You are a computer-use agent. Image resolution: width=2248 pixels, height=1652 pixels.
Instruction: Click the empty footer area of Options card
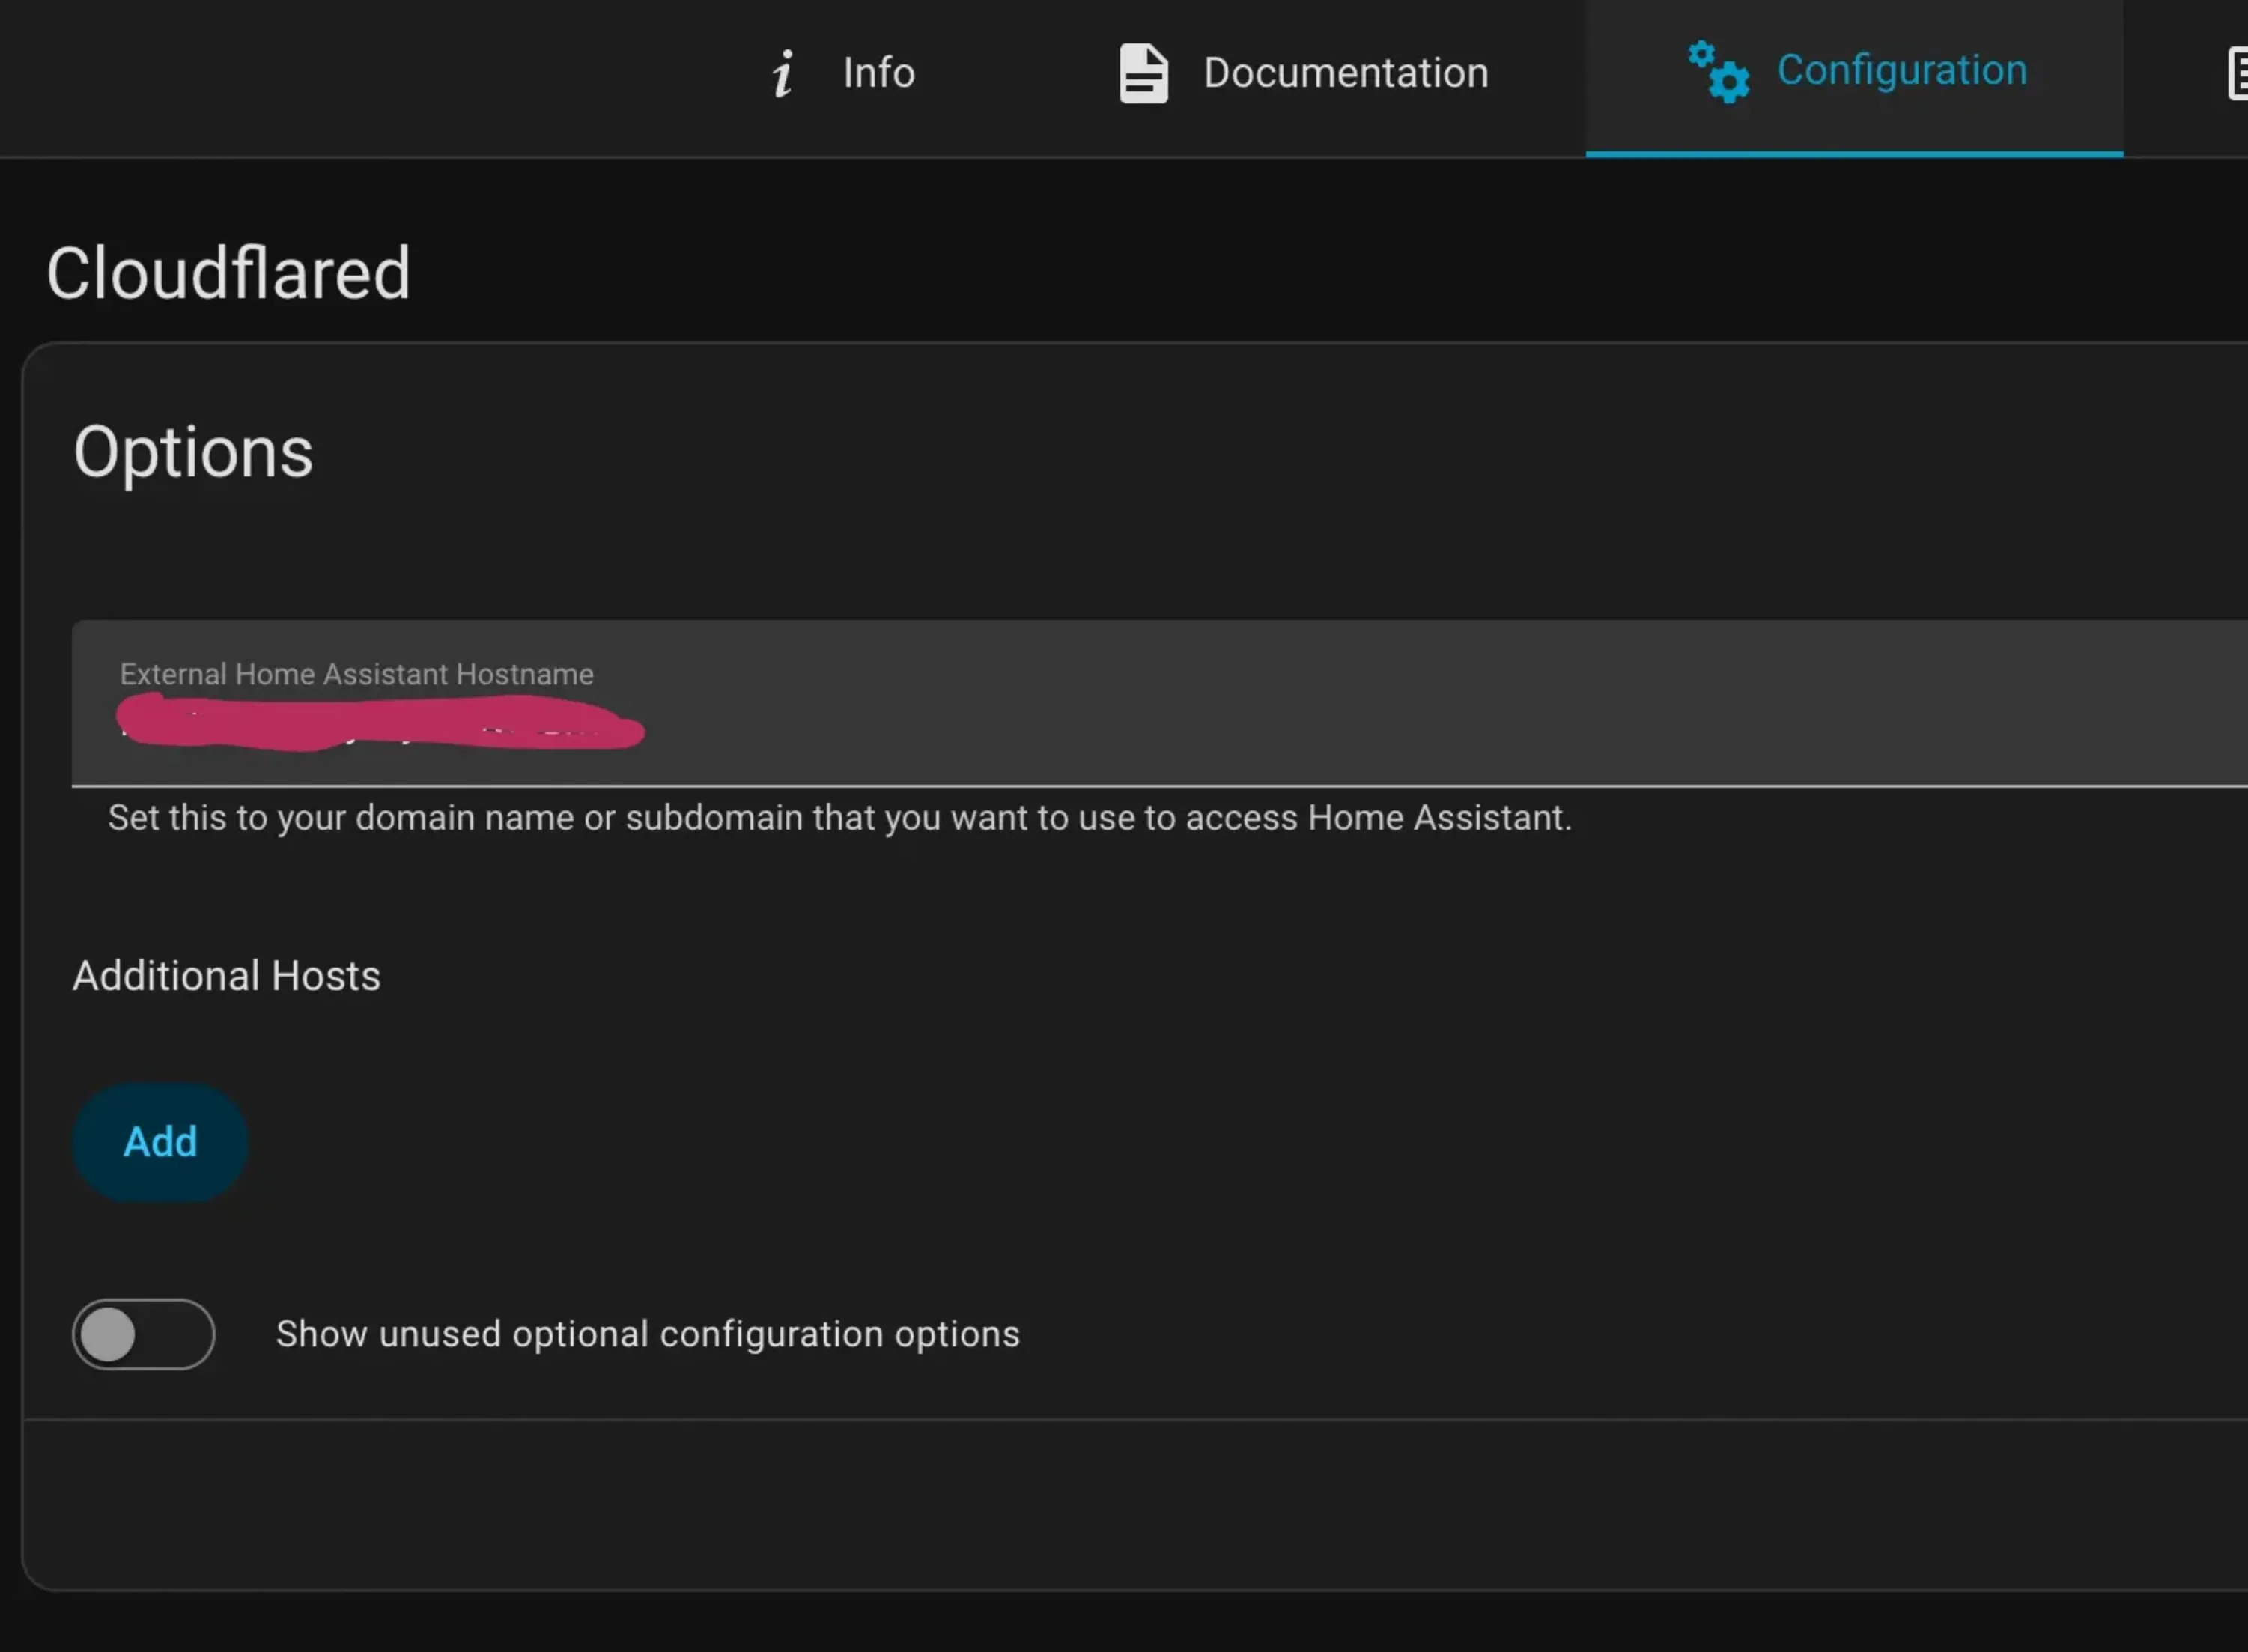1136,1505
